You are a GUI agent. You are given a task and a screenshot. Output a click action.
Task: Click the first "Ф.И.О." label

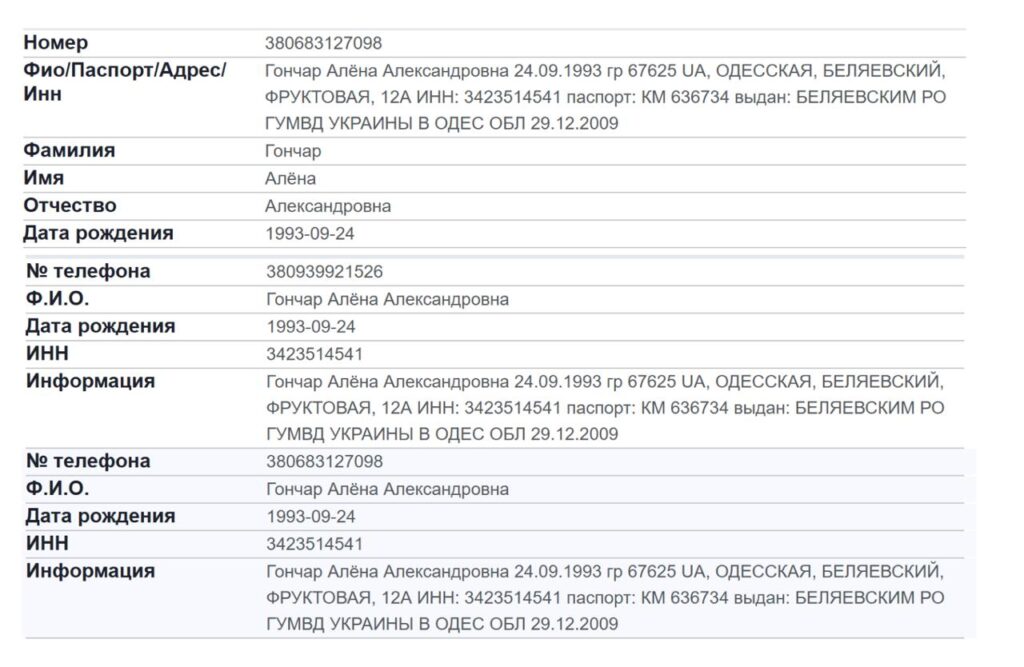[x=57, y=299]
